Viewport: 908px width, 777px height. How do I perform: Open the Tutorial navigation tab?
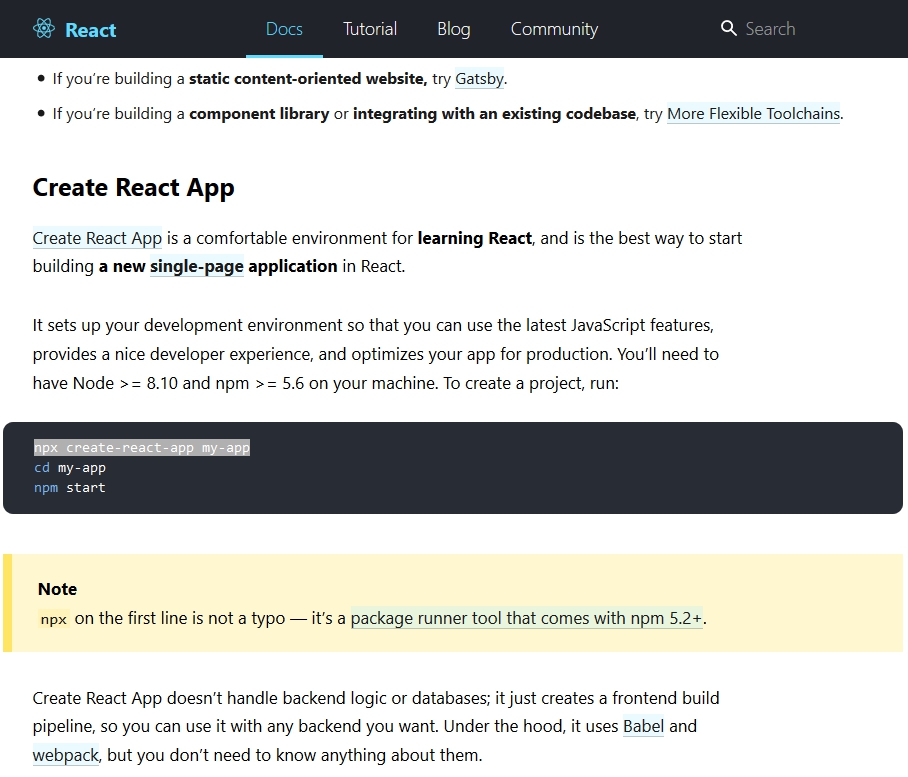pos(370,29)
